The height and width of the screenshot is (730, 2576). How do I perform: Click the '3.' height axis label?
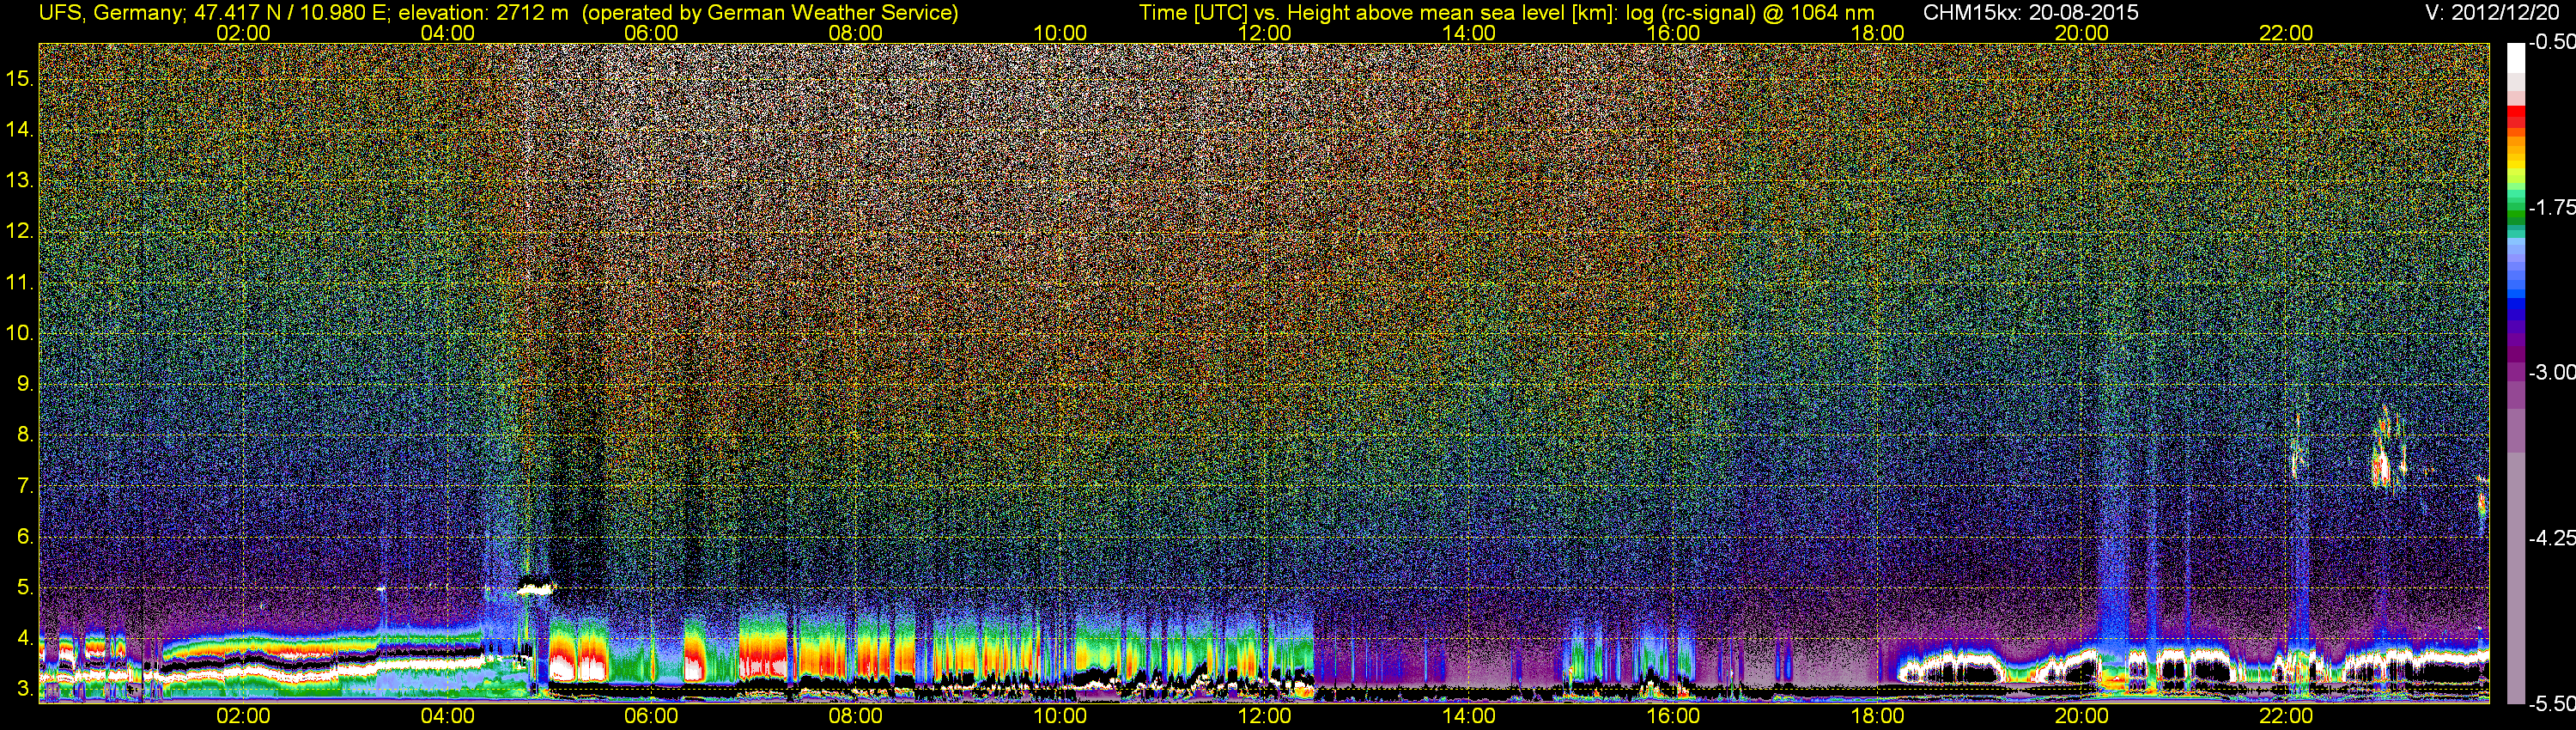25,690
